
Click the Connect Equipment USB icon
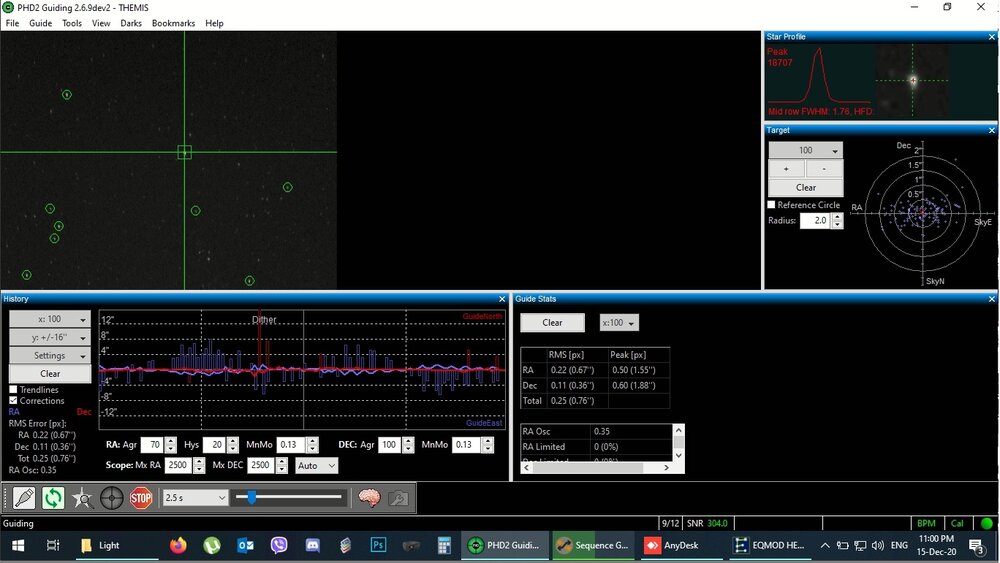pyautogui.click(x=24, y=497)
